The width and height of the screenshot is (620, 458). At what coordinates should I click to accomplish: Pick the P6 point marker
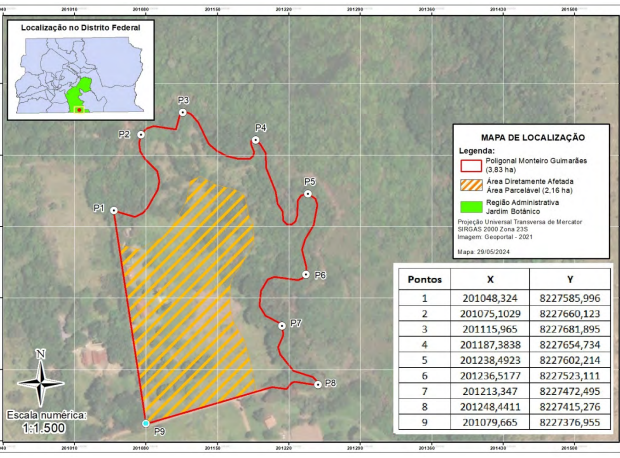[x=305, y=274]
